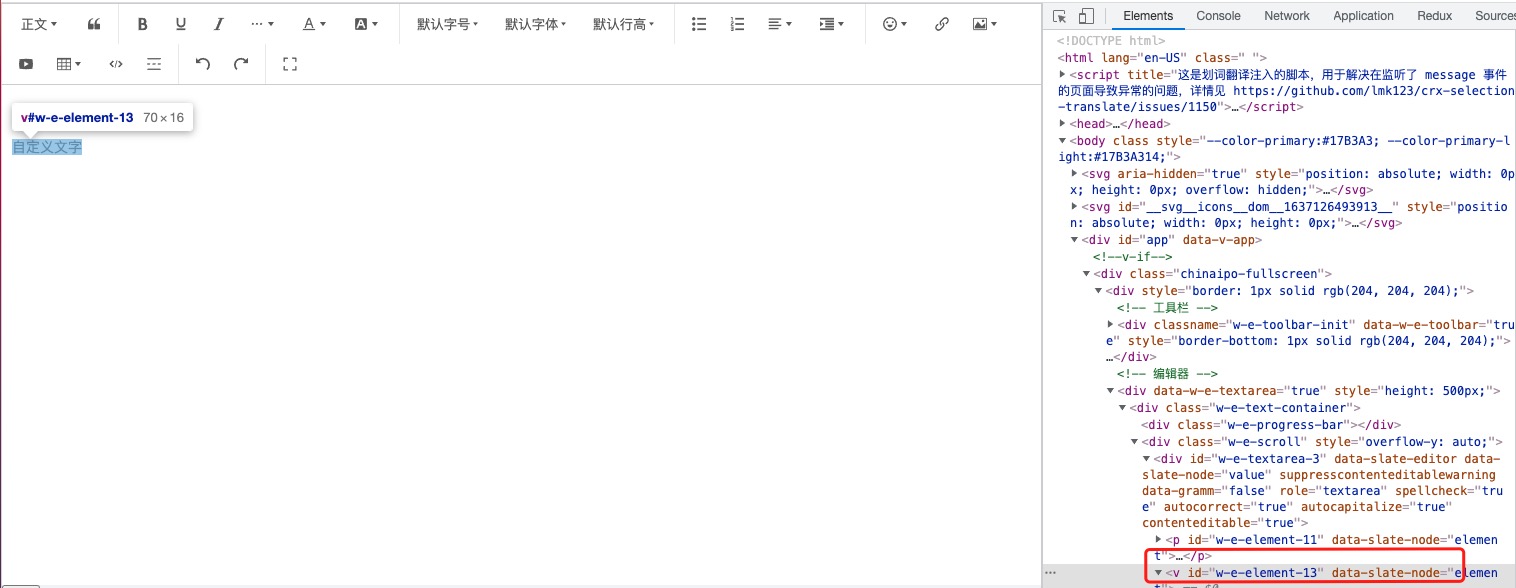
Task: Open the background color picker
Action: click(366, 24)
